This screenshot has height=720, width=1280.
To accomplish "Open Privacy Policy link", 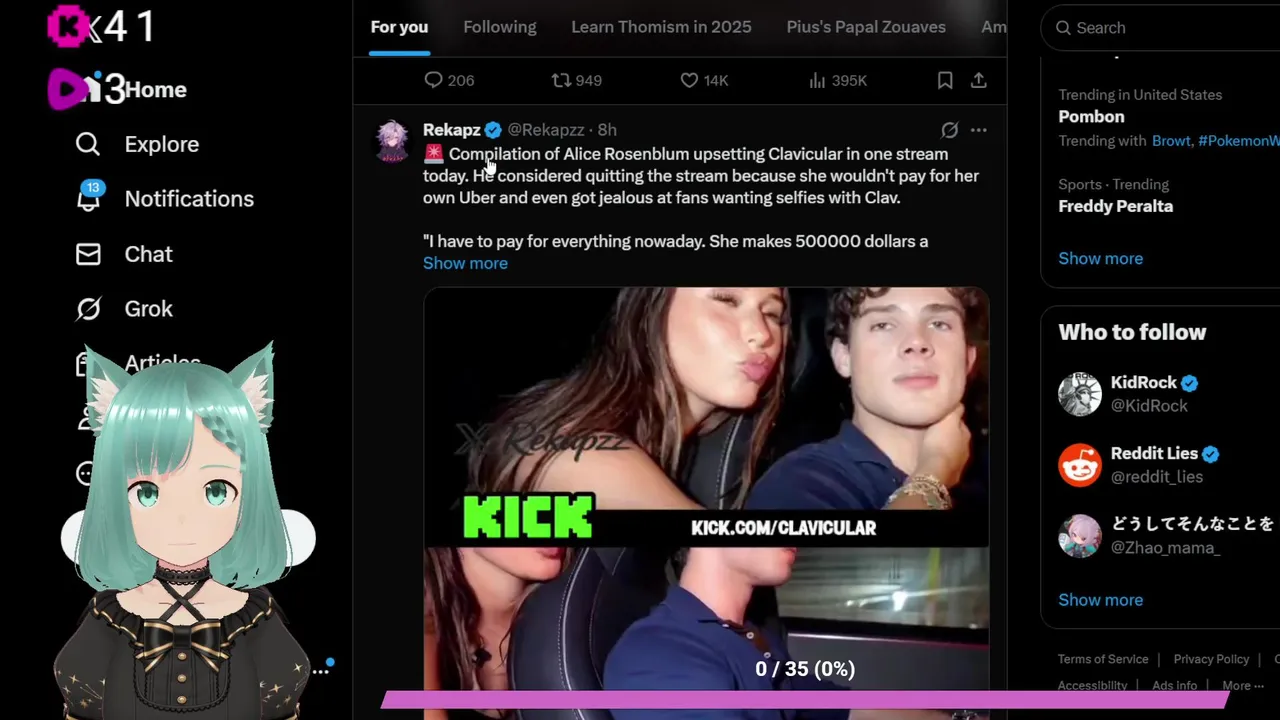I will [1211, 659].
